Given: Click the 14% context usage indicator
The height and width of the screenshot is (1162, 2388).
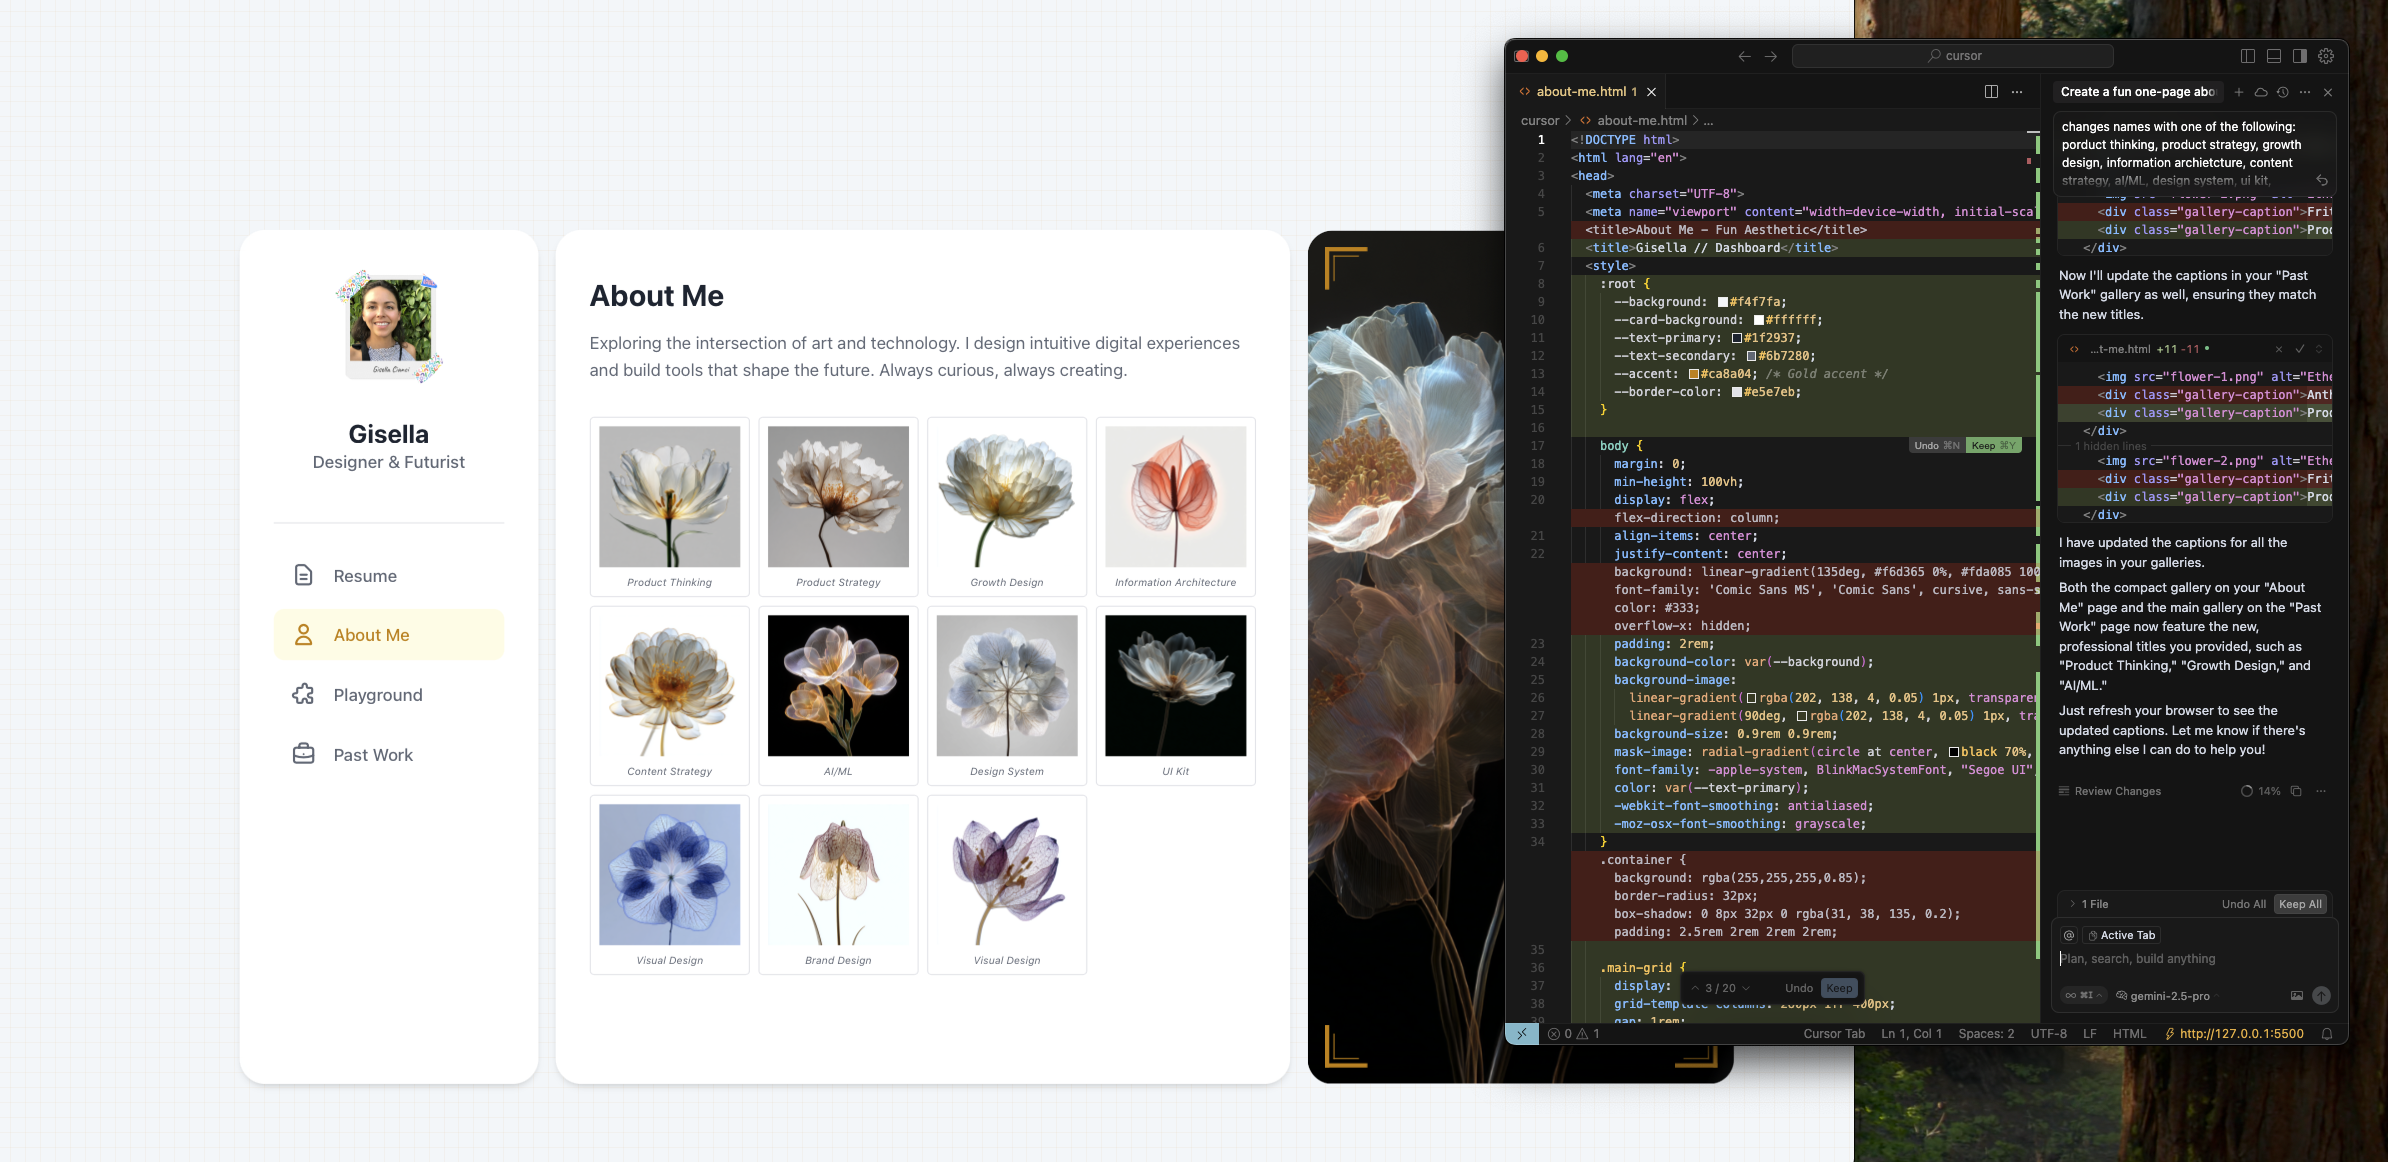Looking at the screenshot, I should click(x=2261, y=791).
